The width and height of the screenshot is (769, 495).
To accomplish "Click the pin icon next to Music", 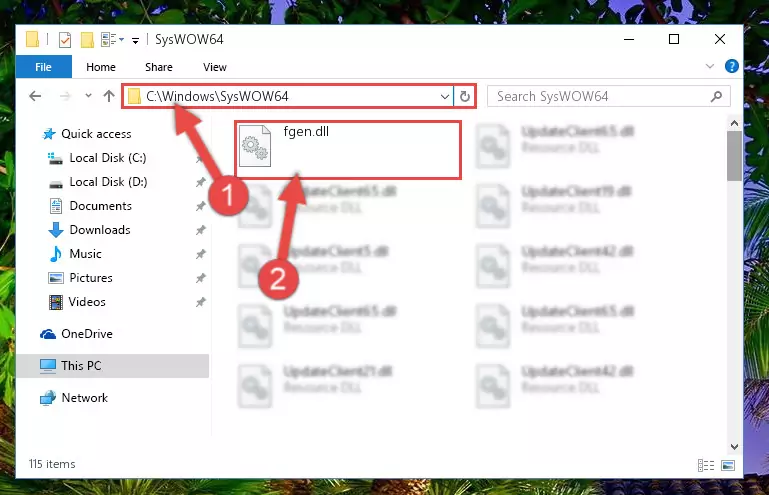I will pyautogui.click(x=201, y=254).
